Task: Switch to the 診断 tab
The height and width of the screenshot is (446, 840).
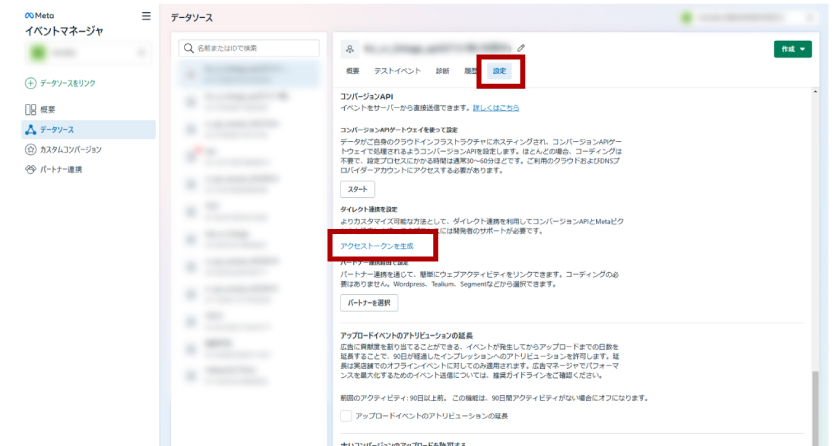Action: (442, 71)
